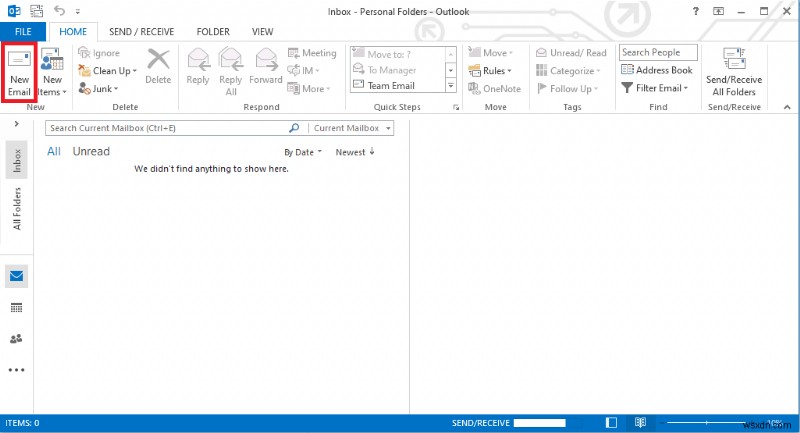Delete the selected item

click(158, 67)
